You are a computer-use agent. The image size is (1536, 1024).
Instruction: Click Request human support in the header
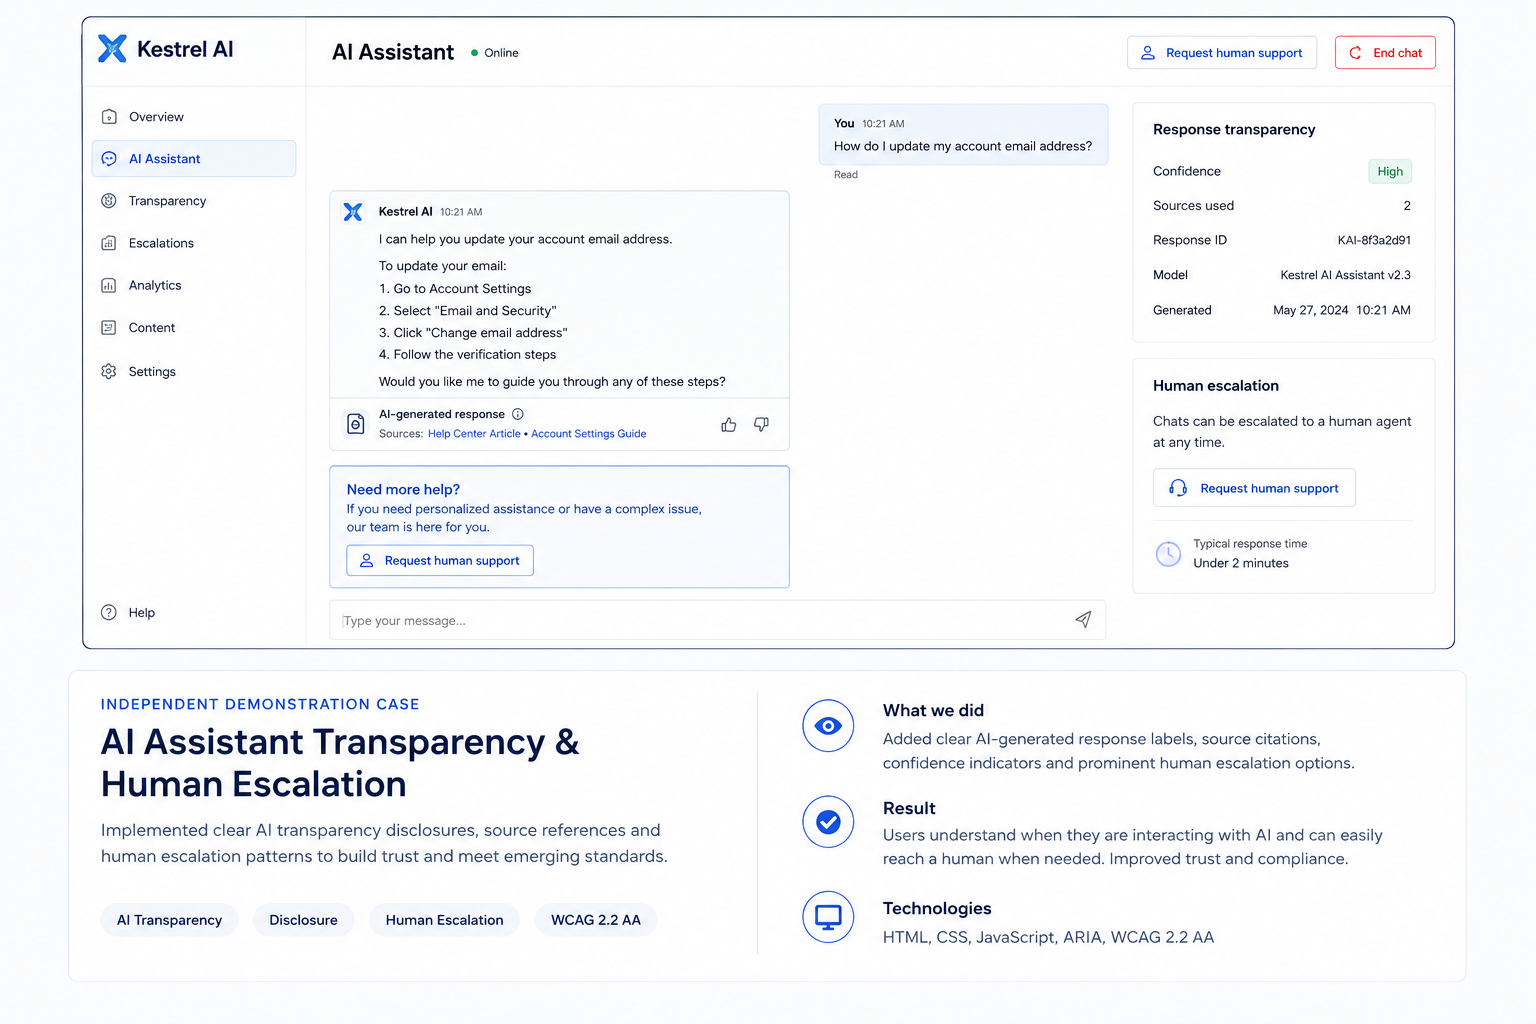click(x=1222, y=53)
